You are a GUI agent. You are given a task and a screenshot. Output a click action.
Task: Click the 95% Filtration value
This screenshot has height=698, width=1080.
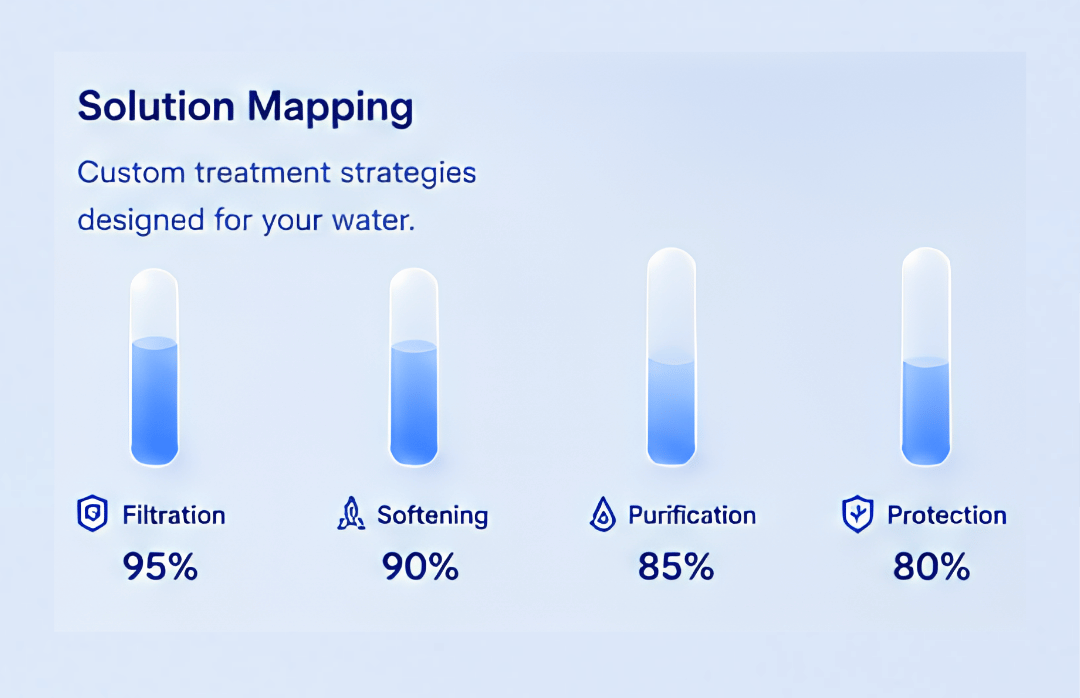click(x=160, y=567)
